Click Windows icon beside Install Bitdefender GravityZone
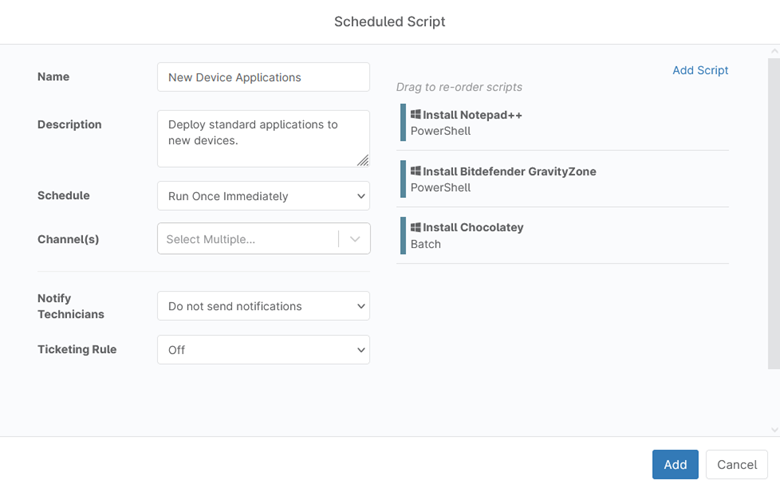 416,171
